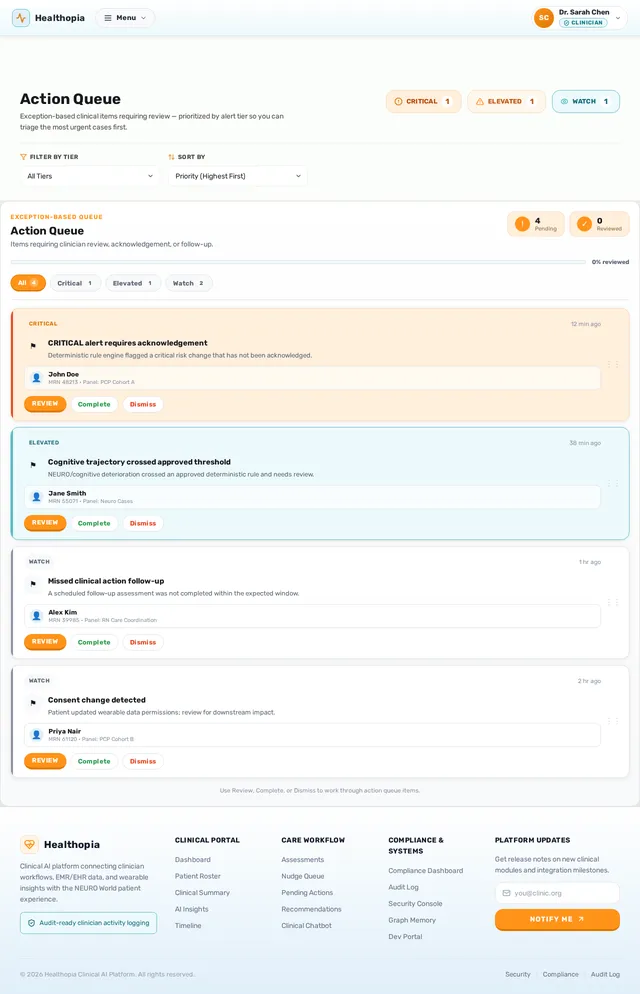
Task: Select the Elevated tab in queue filters
Action: coord(132,283)
